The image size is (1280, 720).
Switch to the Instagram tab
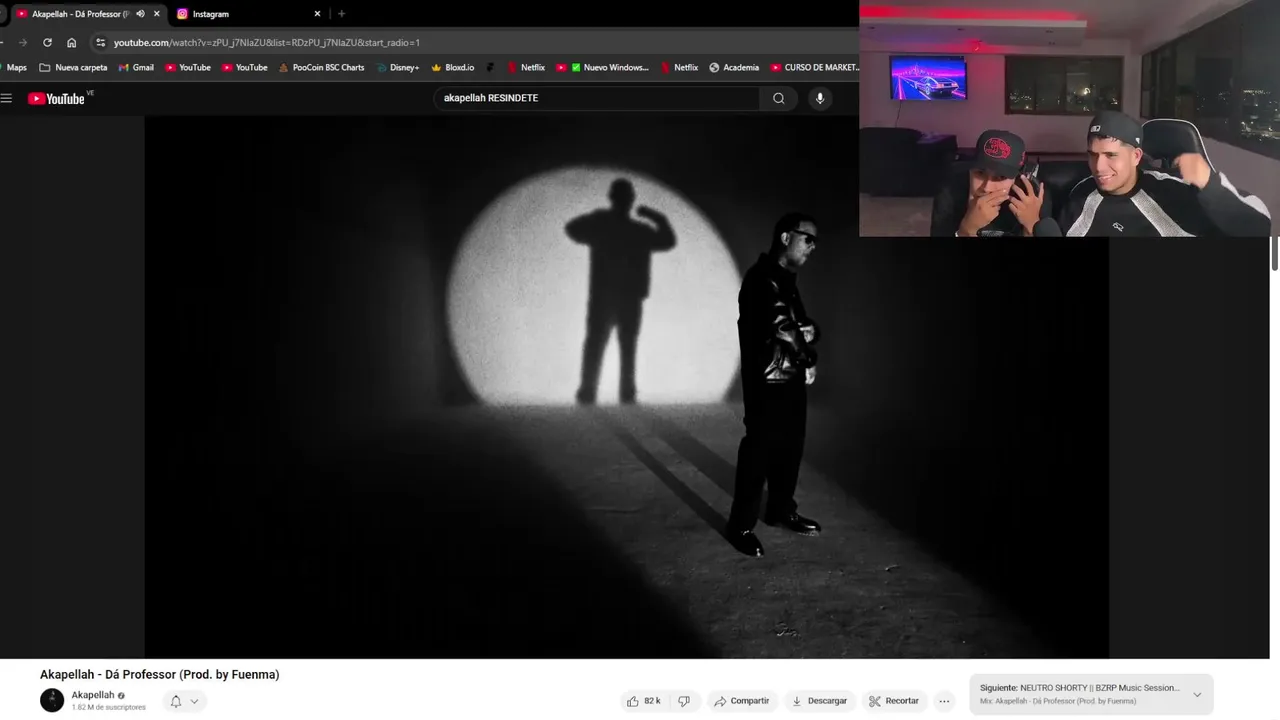pyautogui.click(x=240, y=14)
